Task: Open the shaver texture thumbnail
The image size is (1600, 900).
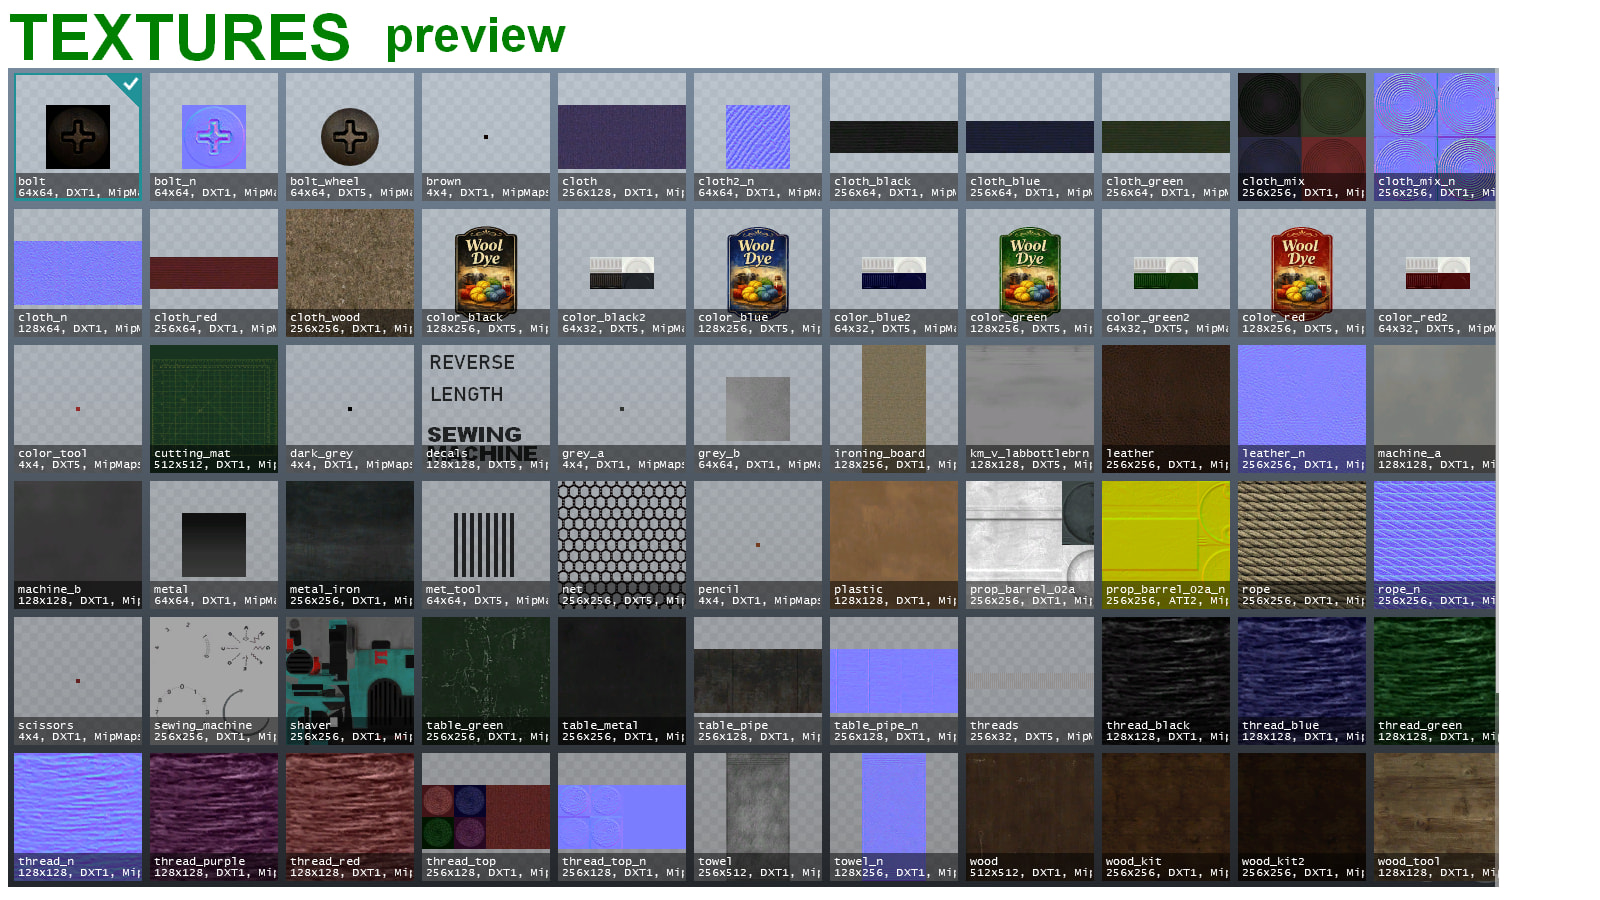Action: click(x=350, y=681)
